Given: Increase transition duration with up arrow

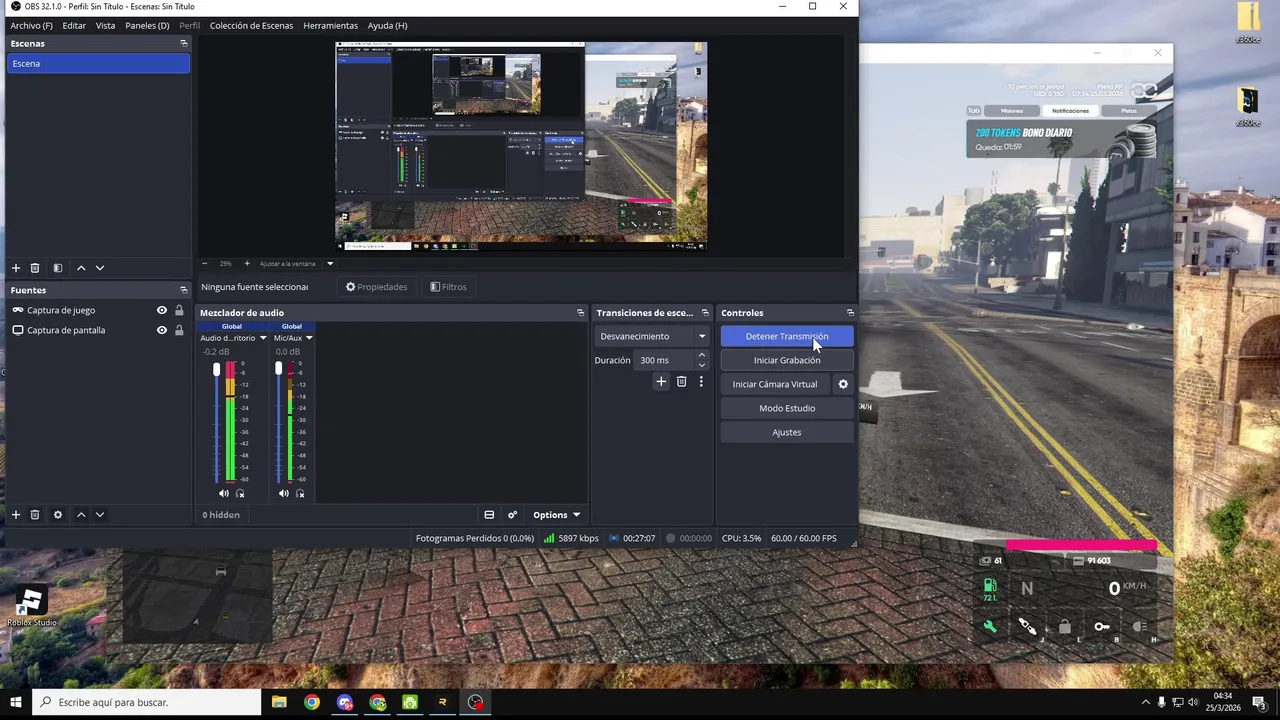Looking at the screenshot, I should tap(701, 355).
